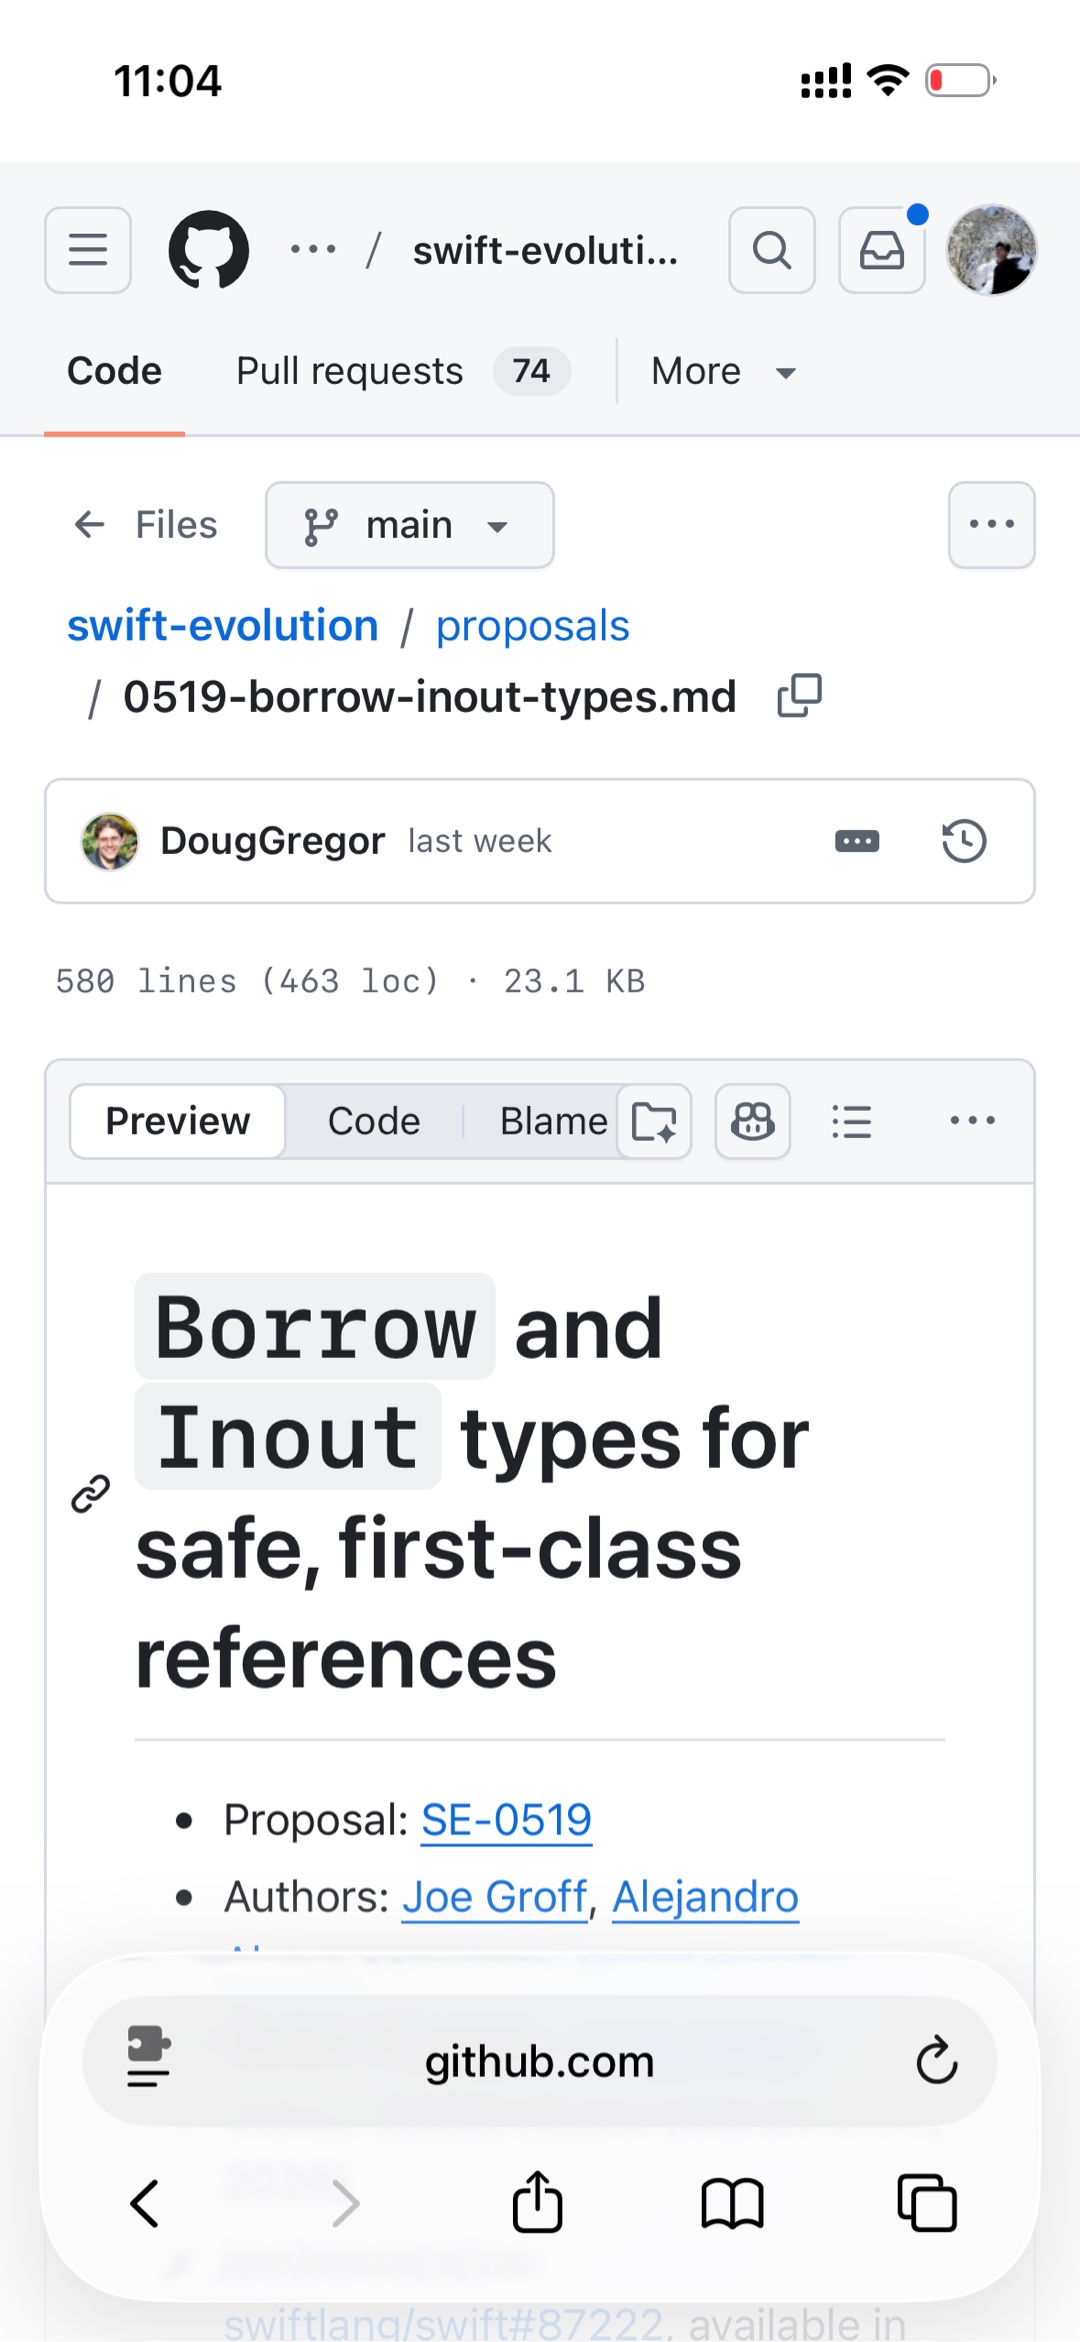Copy the file path icon
The width and height of the screenshot is (1080, 2342).
(800, 696)
